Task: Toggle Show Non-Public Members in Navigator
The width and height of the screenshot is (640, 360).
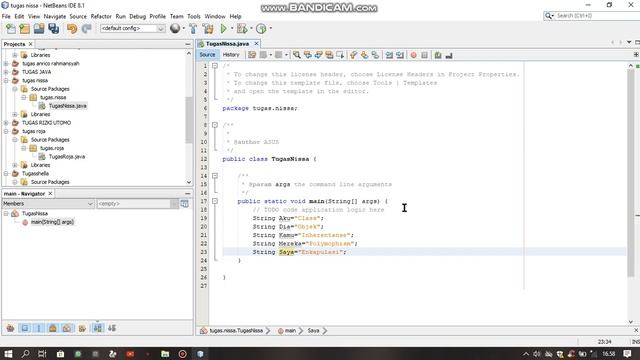Action: click(x=53, y=328)
